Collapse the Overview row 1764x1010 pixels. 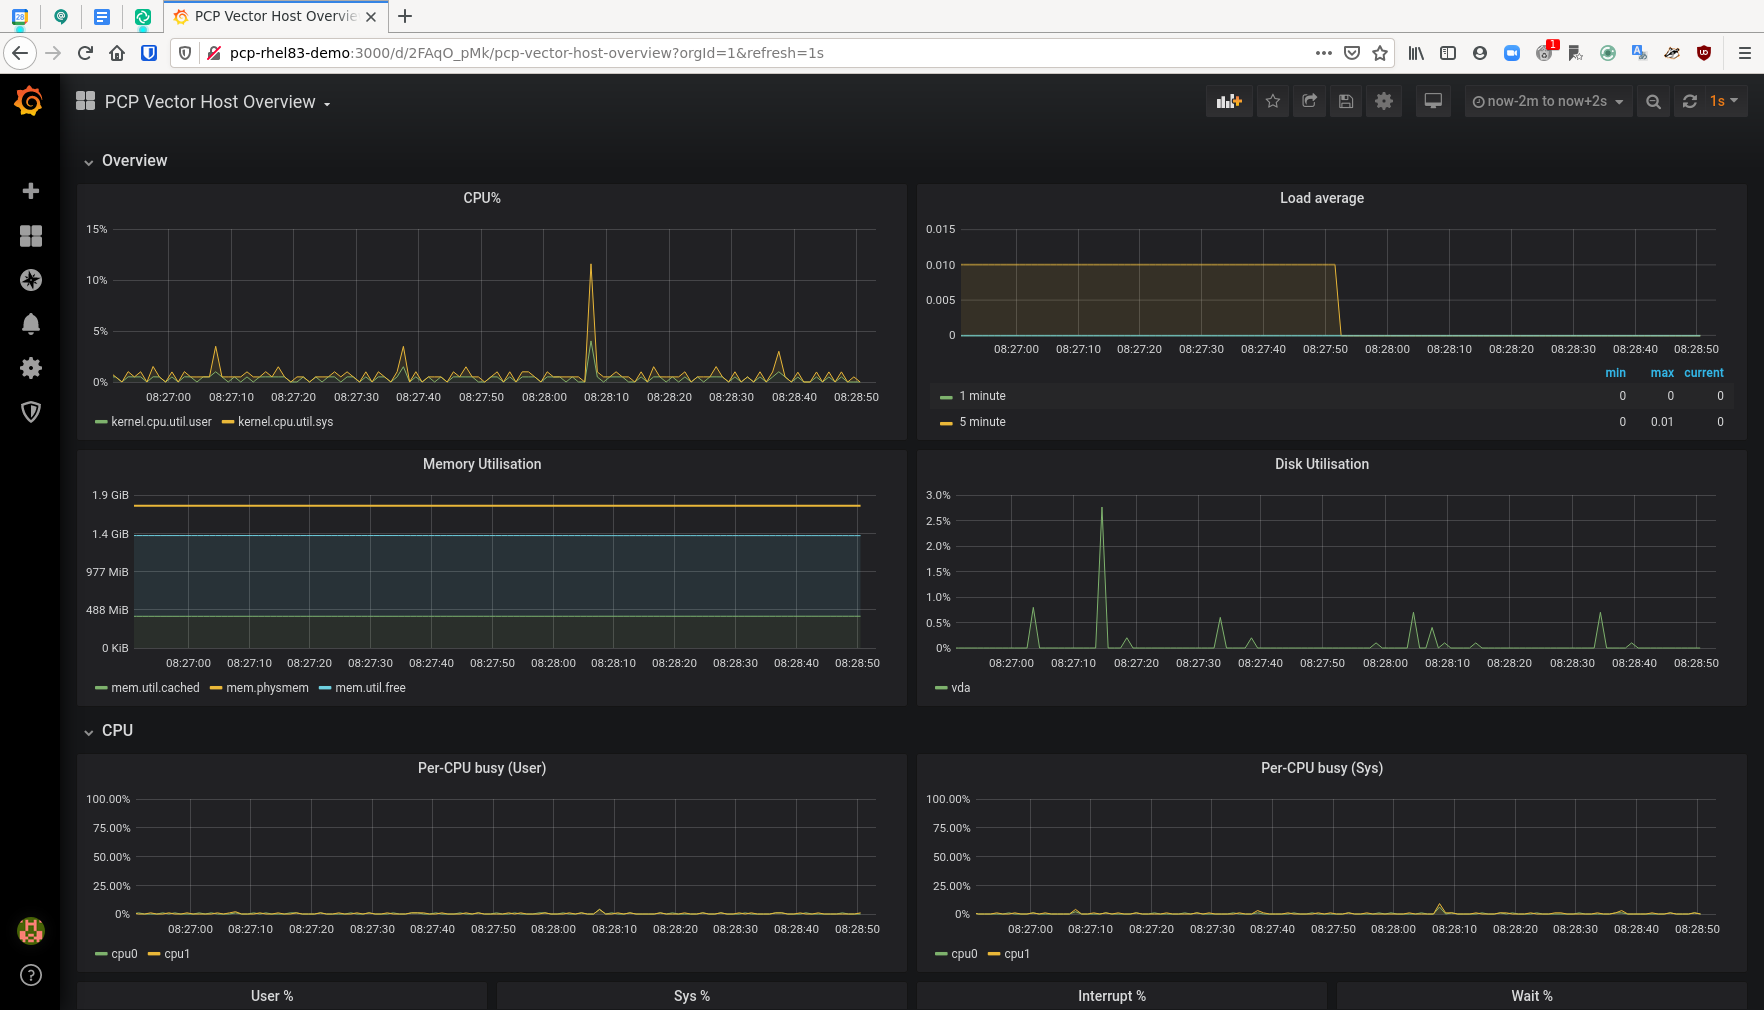(x=134, y=160)
